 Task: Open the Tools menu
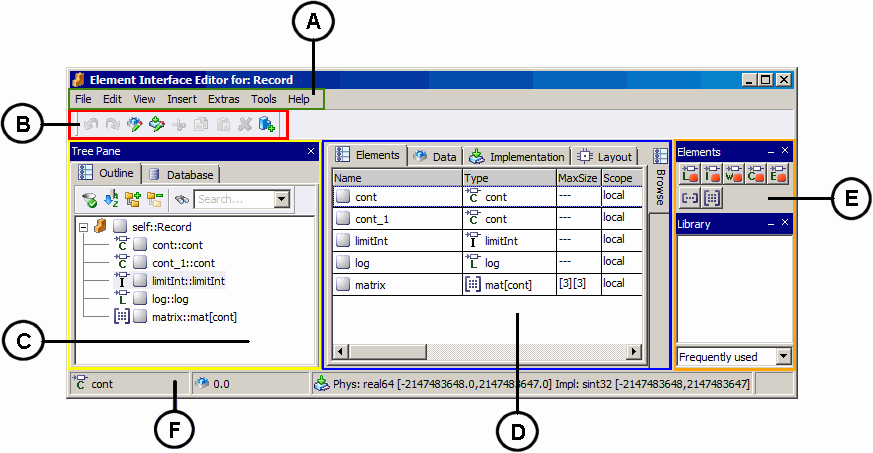263,99
